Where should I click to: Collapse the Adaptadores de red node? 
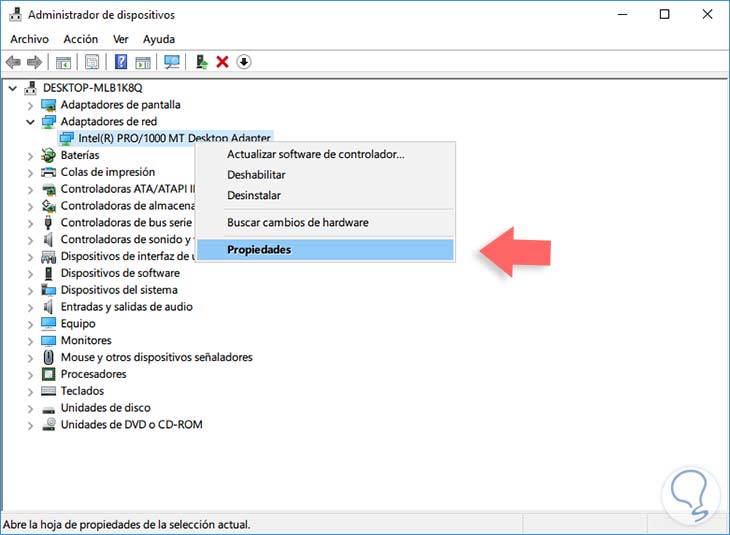pyautogui.click(x=30, y=122)
